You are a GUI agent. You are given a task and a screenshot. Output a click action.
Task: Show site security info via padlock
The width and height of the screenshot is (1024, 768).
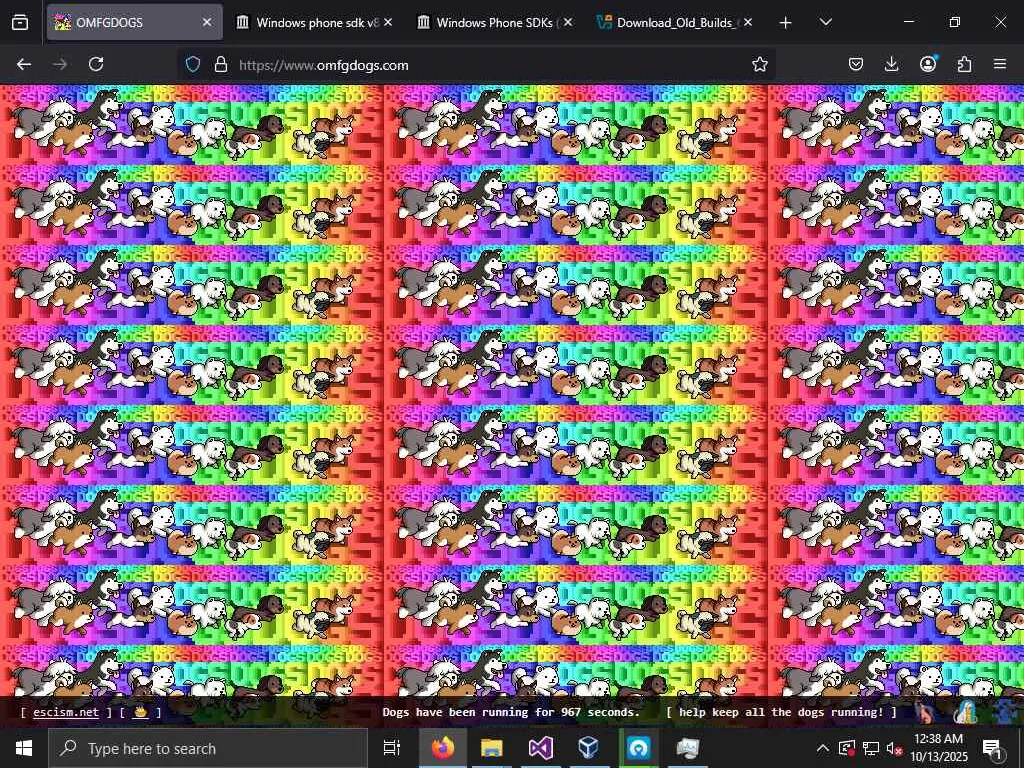(x=221, y=65)
